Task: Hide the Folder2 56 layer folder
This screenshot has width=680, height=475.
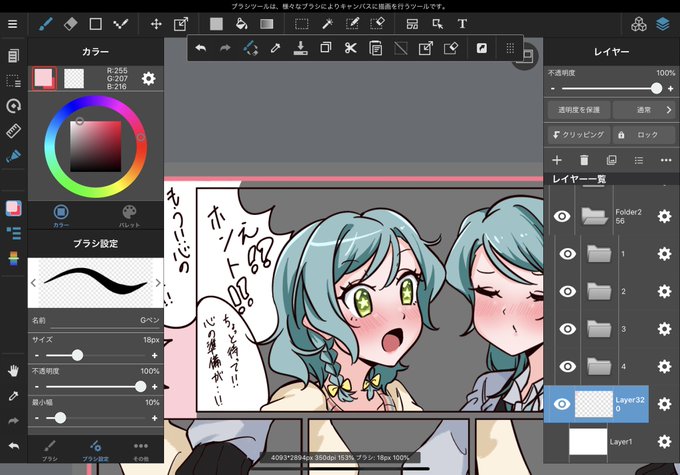Action: click(x=562, y=216)
